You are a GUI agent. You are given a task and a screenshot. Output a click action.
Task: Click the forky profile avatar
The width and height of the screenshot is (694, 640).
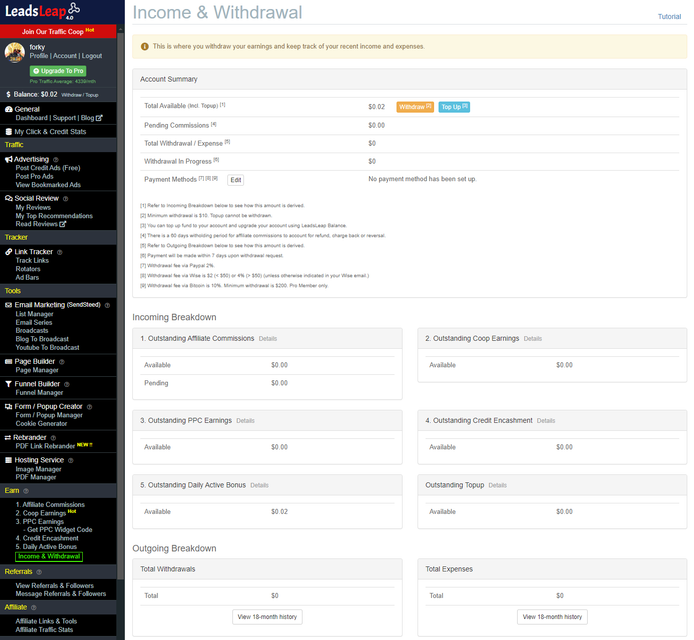click(15, 51)
